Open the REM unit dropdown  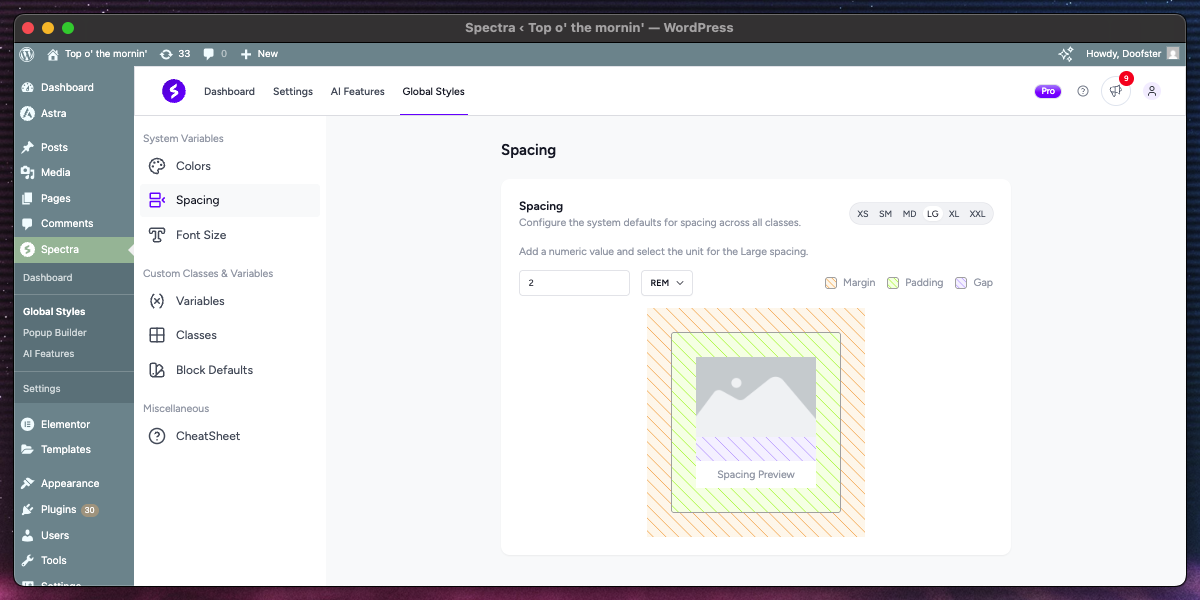click(x=666, y=283)
